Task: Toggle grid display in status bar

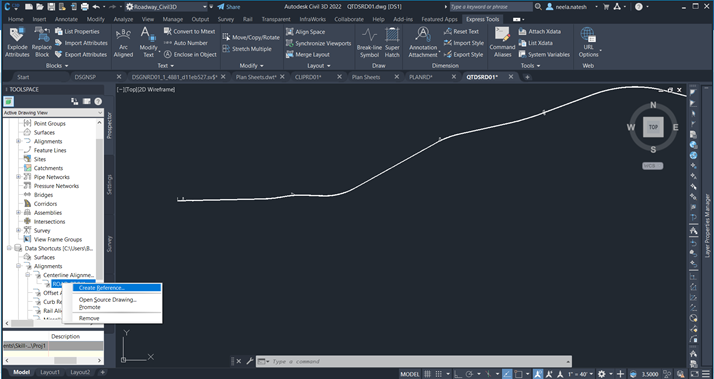Action: click(x=428, y=374)
